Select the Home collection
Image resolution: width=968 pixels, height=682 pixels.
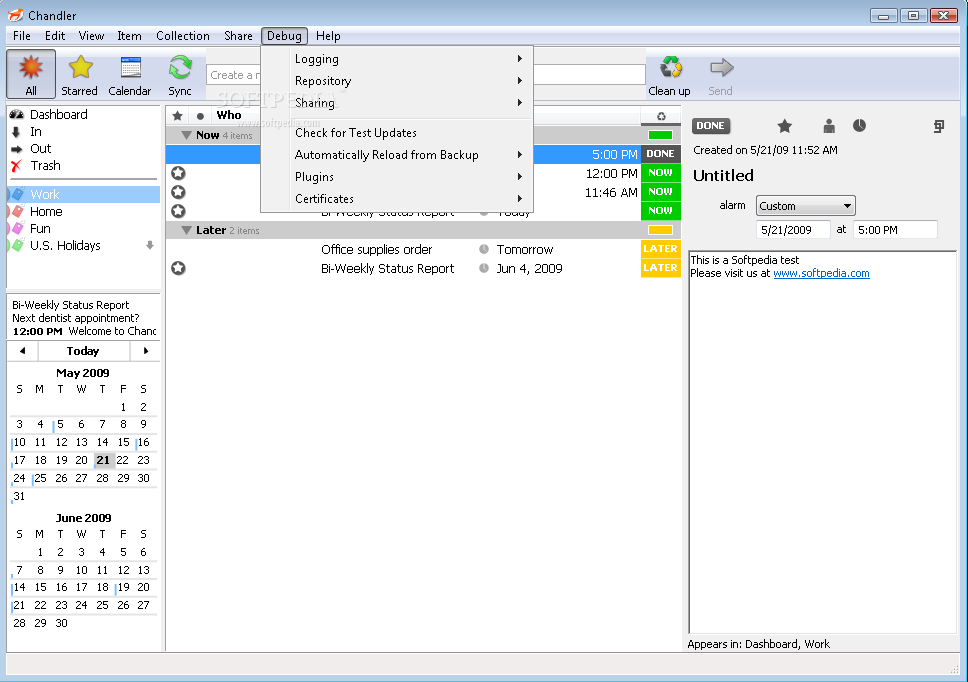[x=46, y=212]
